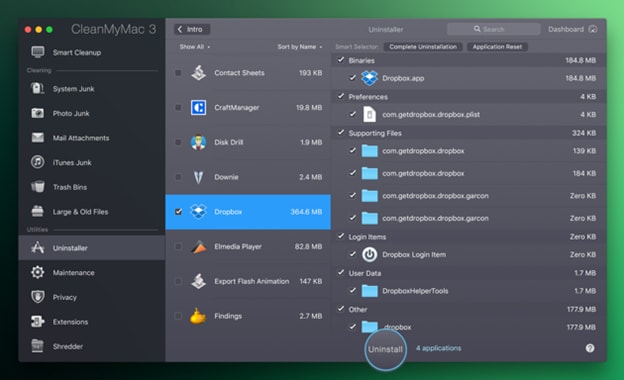
Task: Click the Dropbox app icon in list
Action: coord(198,211)
